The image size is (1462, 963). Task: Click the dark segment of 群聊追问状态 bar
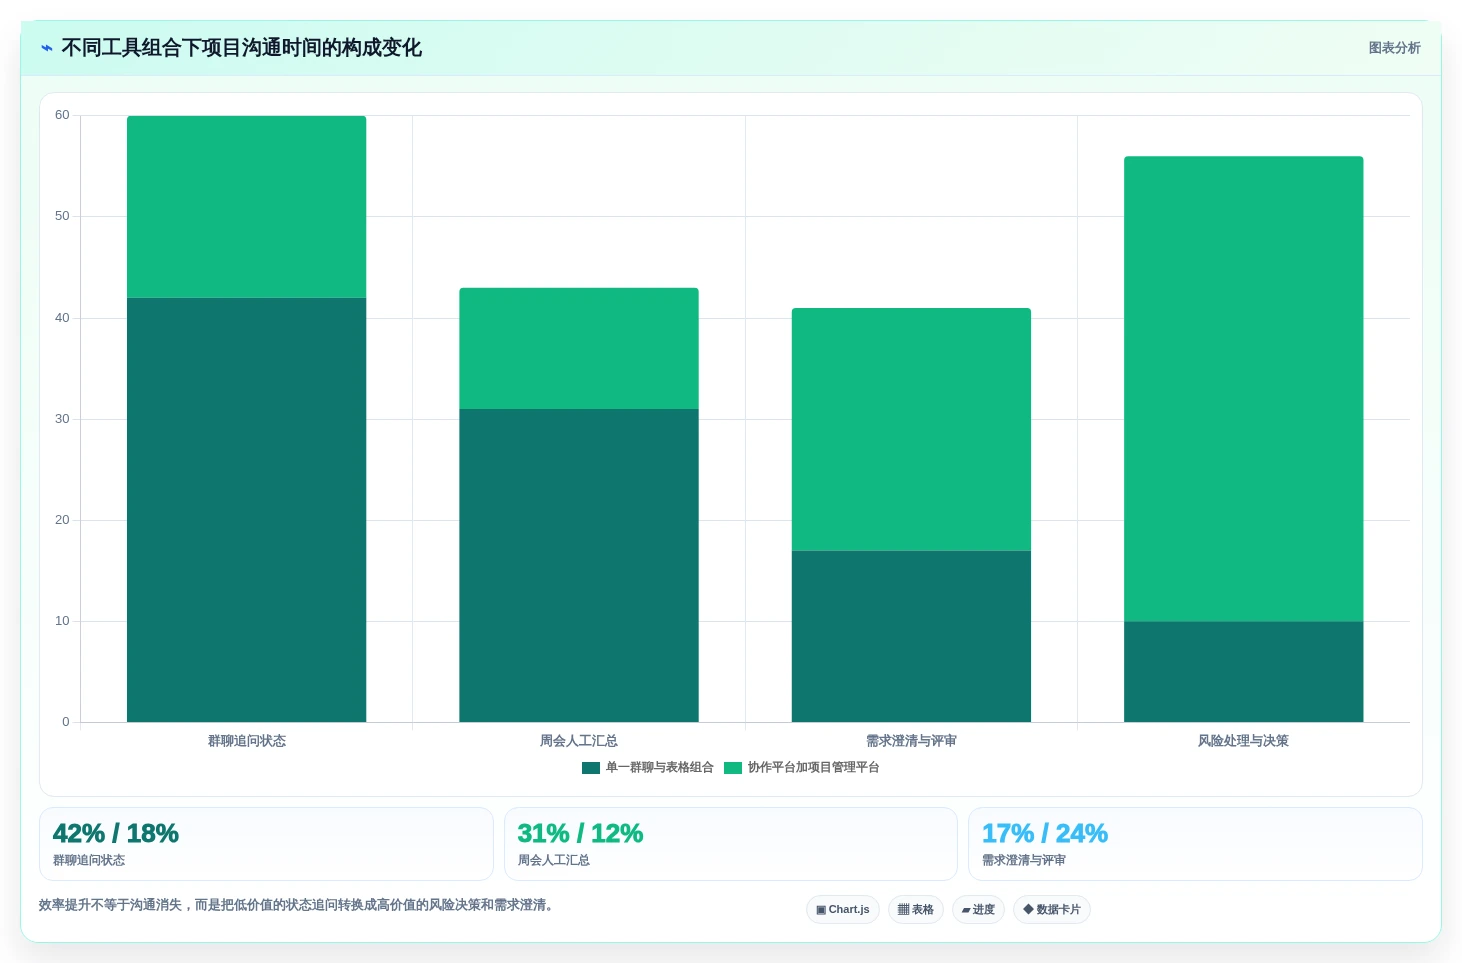click(246, 510)
